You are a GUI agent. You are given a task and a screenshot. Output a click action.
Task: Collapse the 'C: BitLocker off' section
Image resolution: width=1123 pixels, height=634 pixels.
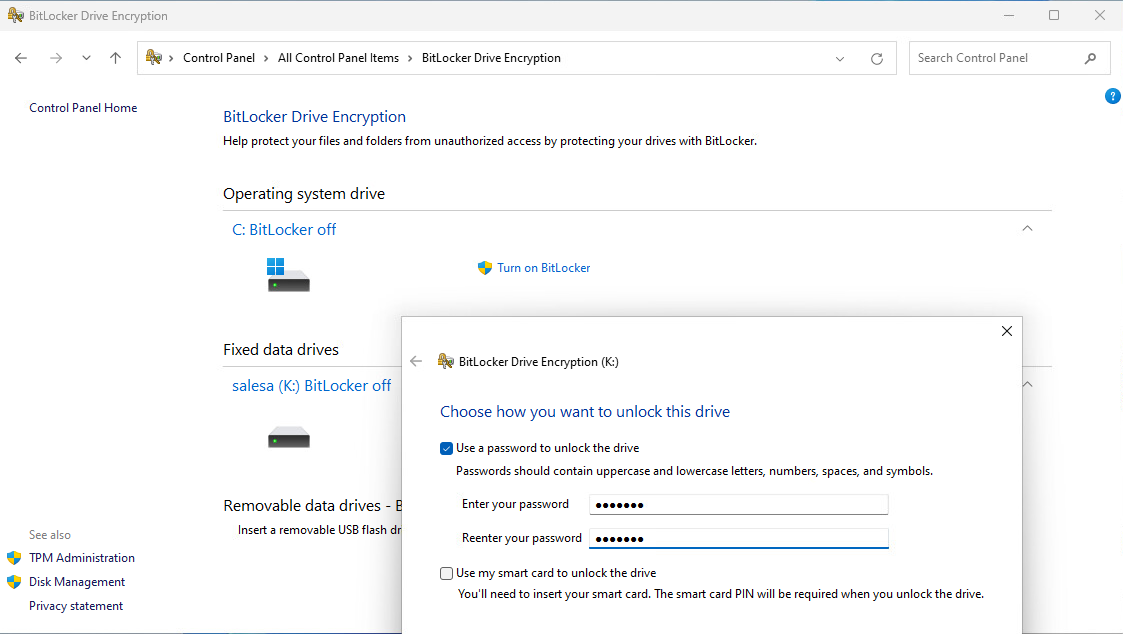click(x=1027, y=228)
